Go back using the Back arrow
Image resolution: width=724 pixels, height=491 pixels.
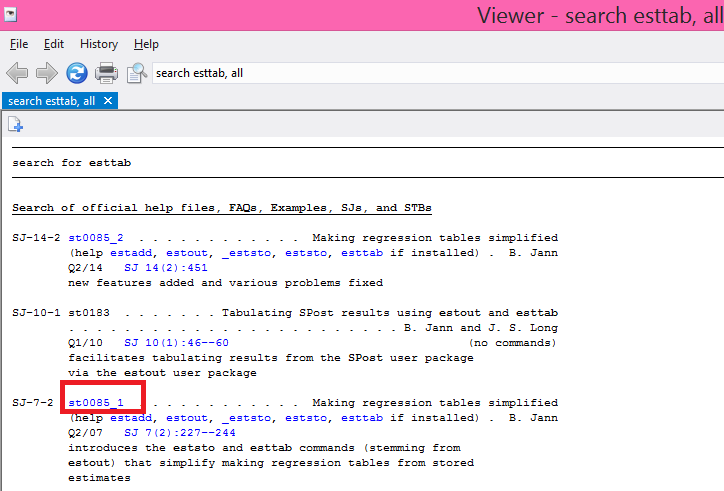pyautogui.click(x=17, y=73)
